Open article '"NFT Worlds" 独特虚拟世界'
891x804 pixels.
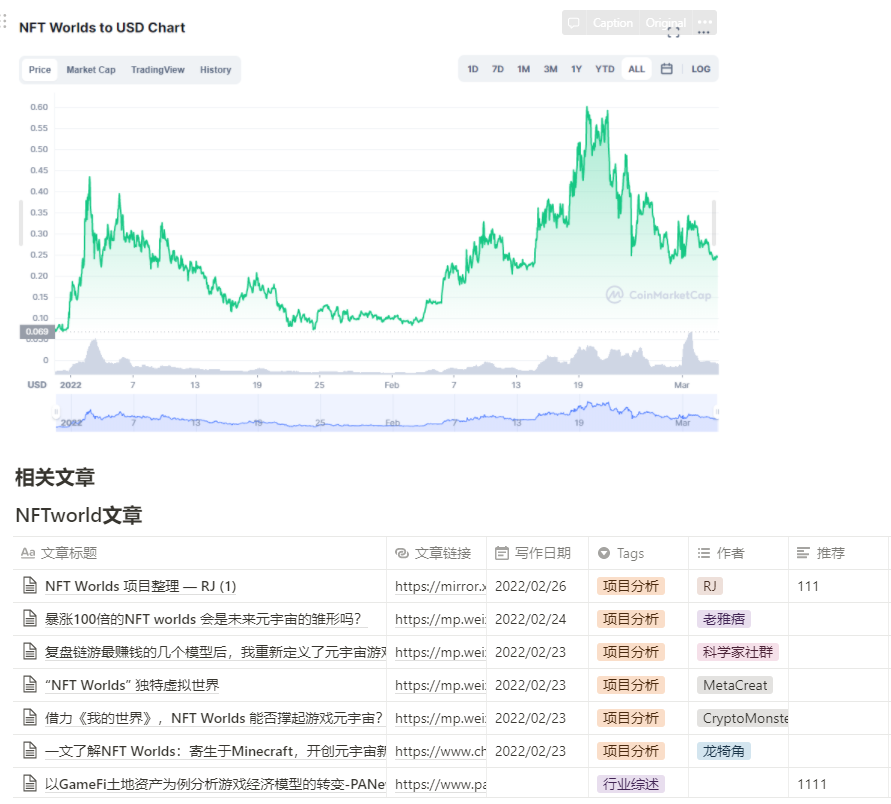132,685
